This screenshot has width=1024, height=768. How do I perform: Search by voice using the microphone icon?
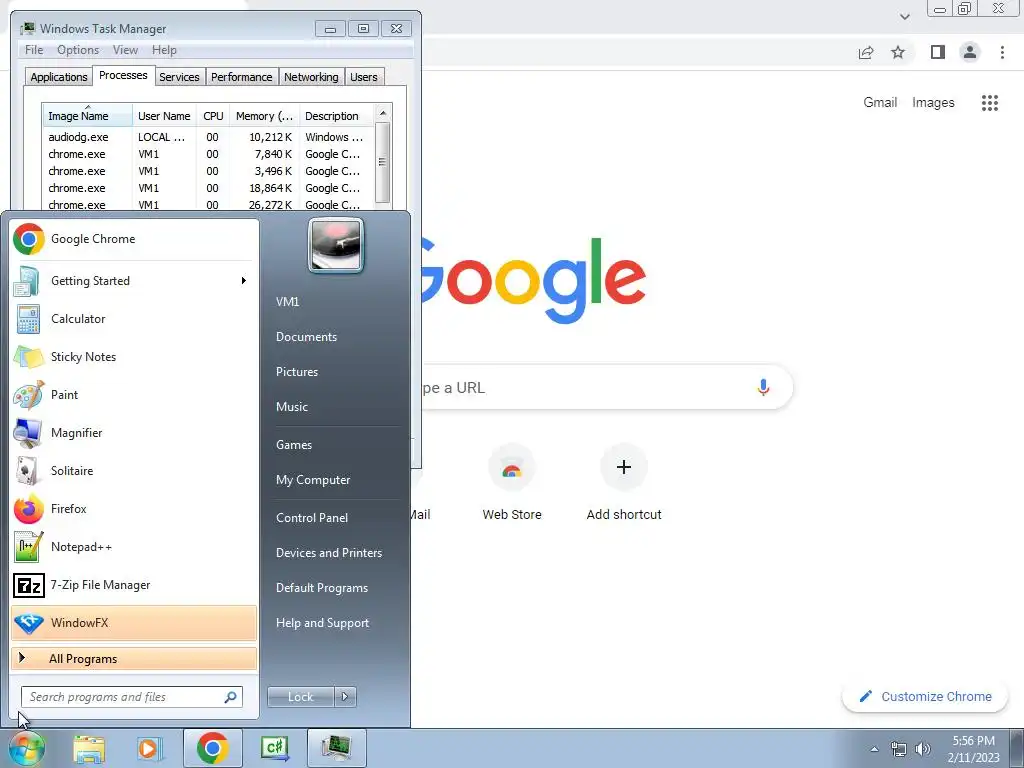point(763,387)
